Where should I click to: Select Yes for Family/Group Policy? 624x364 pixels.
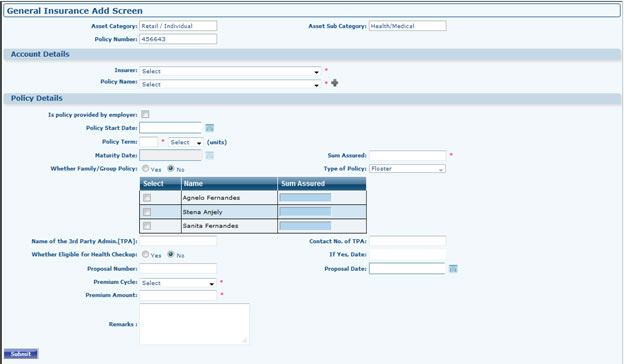(146, 169)
